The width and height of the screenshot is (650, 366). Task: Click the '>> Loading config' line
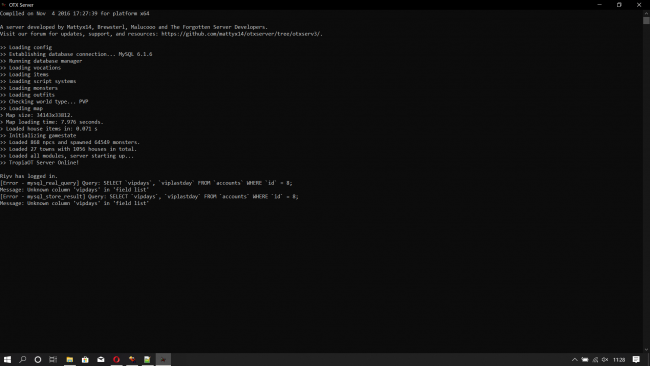tap(26, 47)
